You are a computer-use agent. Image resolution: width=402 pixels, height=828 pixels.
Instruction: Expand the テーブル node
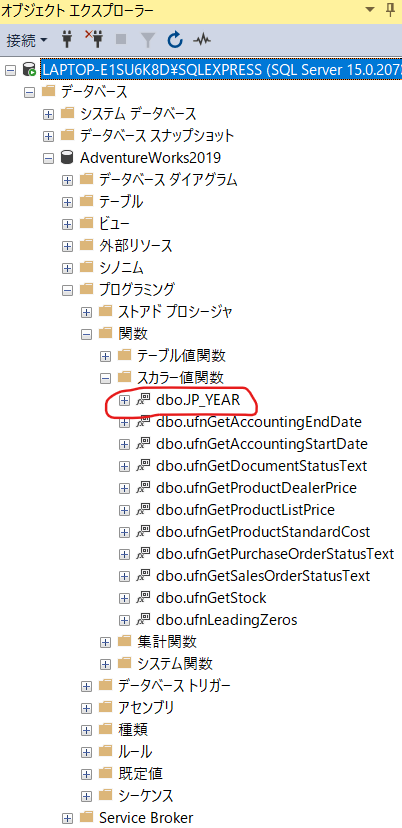[x=68, y=202]
